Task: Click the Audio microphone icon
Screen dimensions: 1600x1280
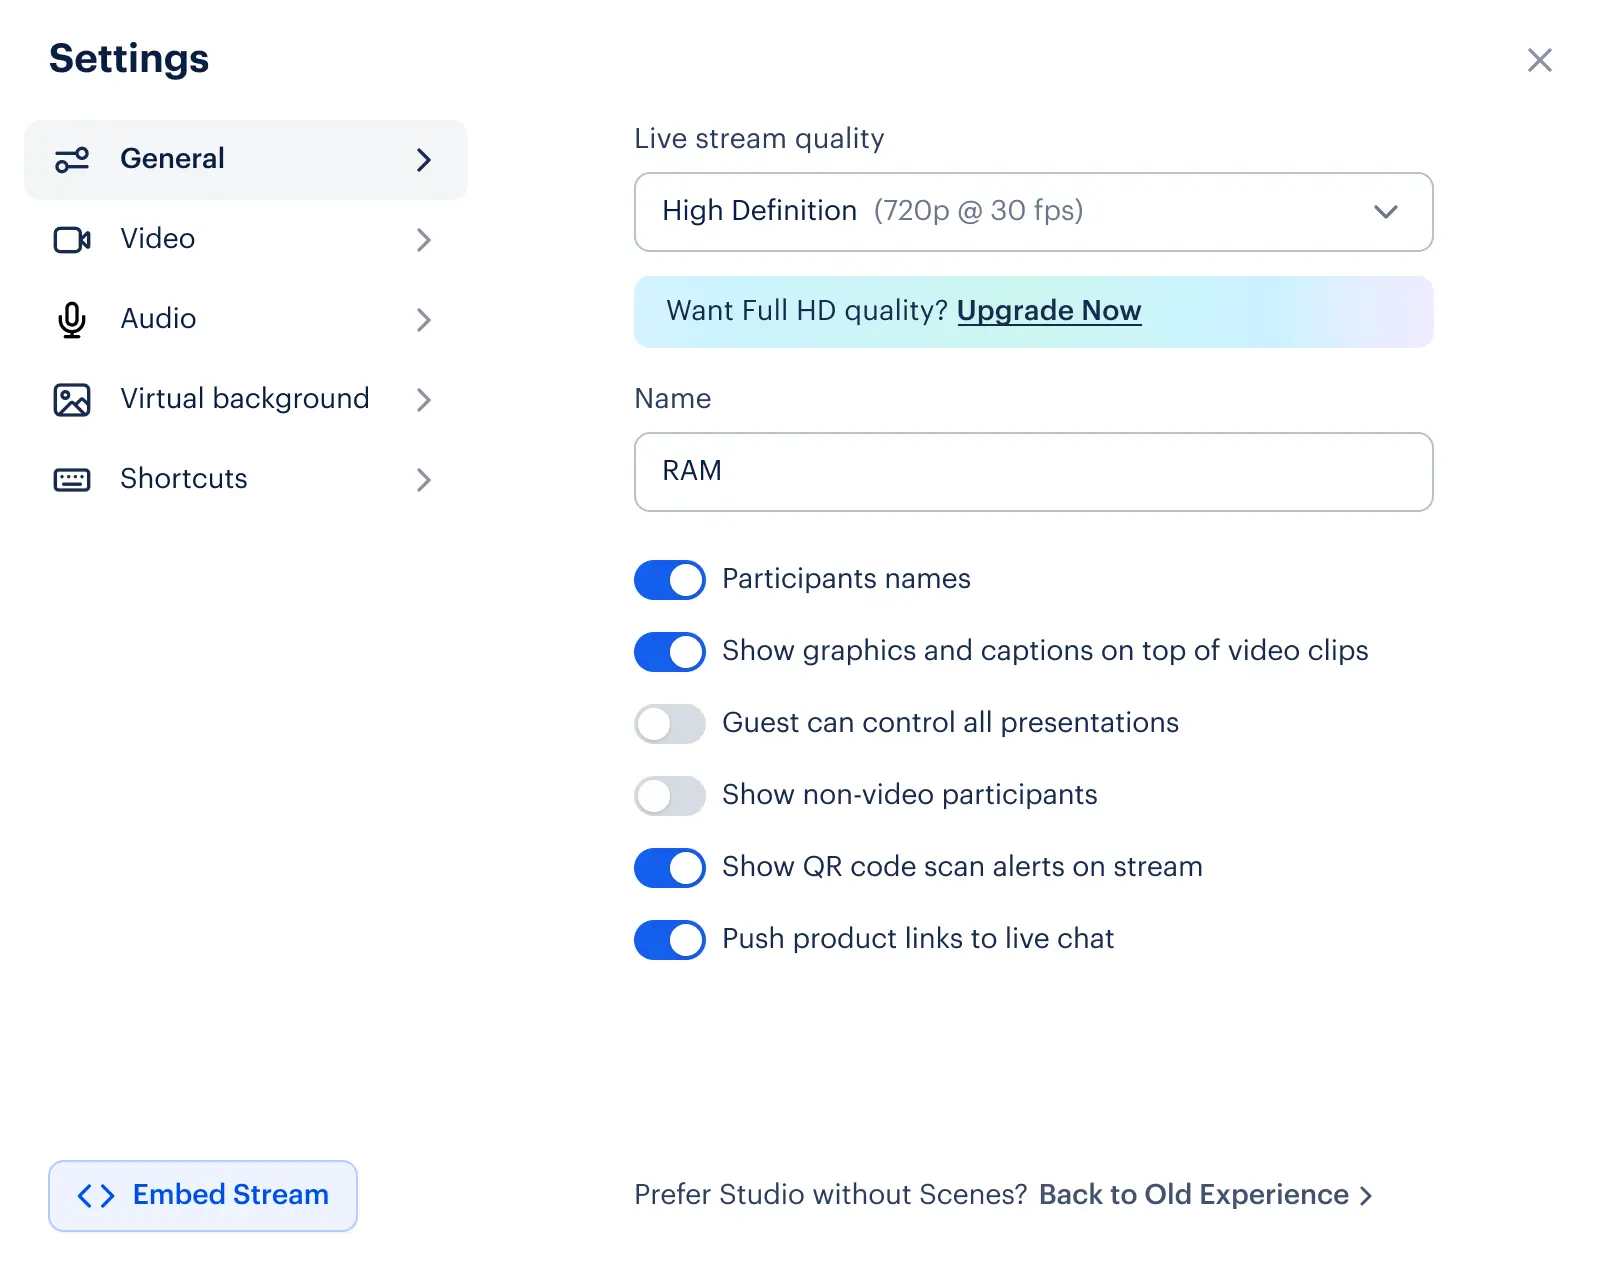Action: pyautogui.click(x=72, y=320)
